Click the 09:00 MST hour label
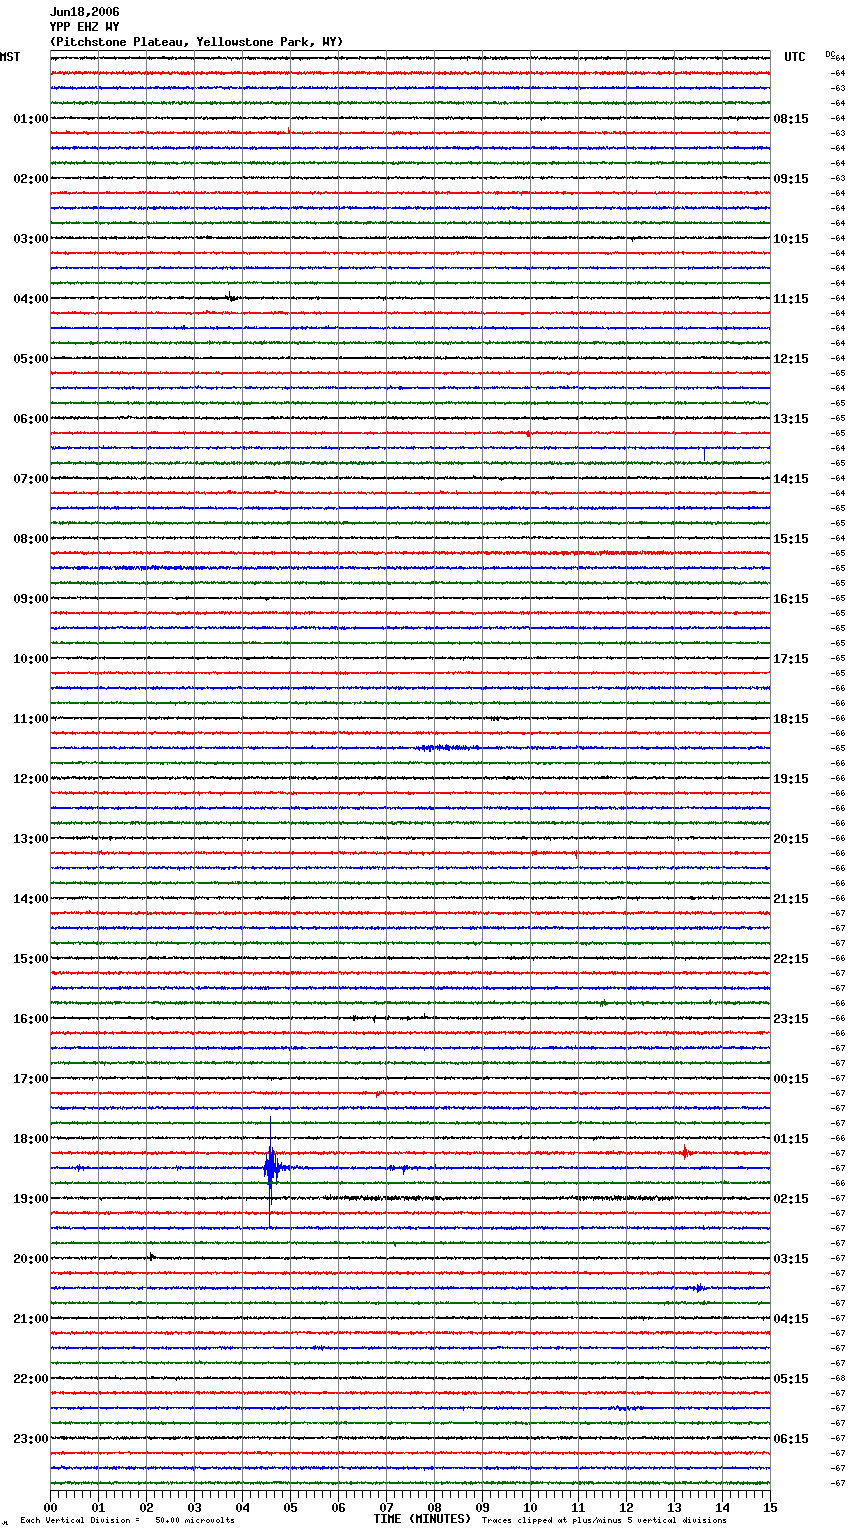This screenshot has height=1534, width=850. [31, 599]
